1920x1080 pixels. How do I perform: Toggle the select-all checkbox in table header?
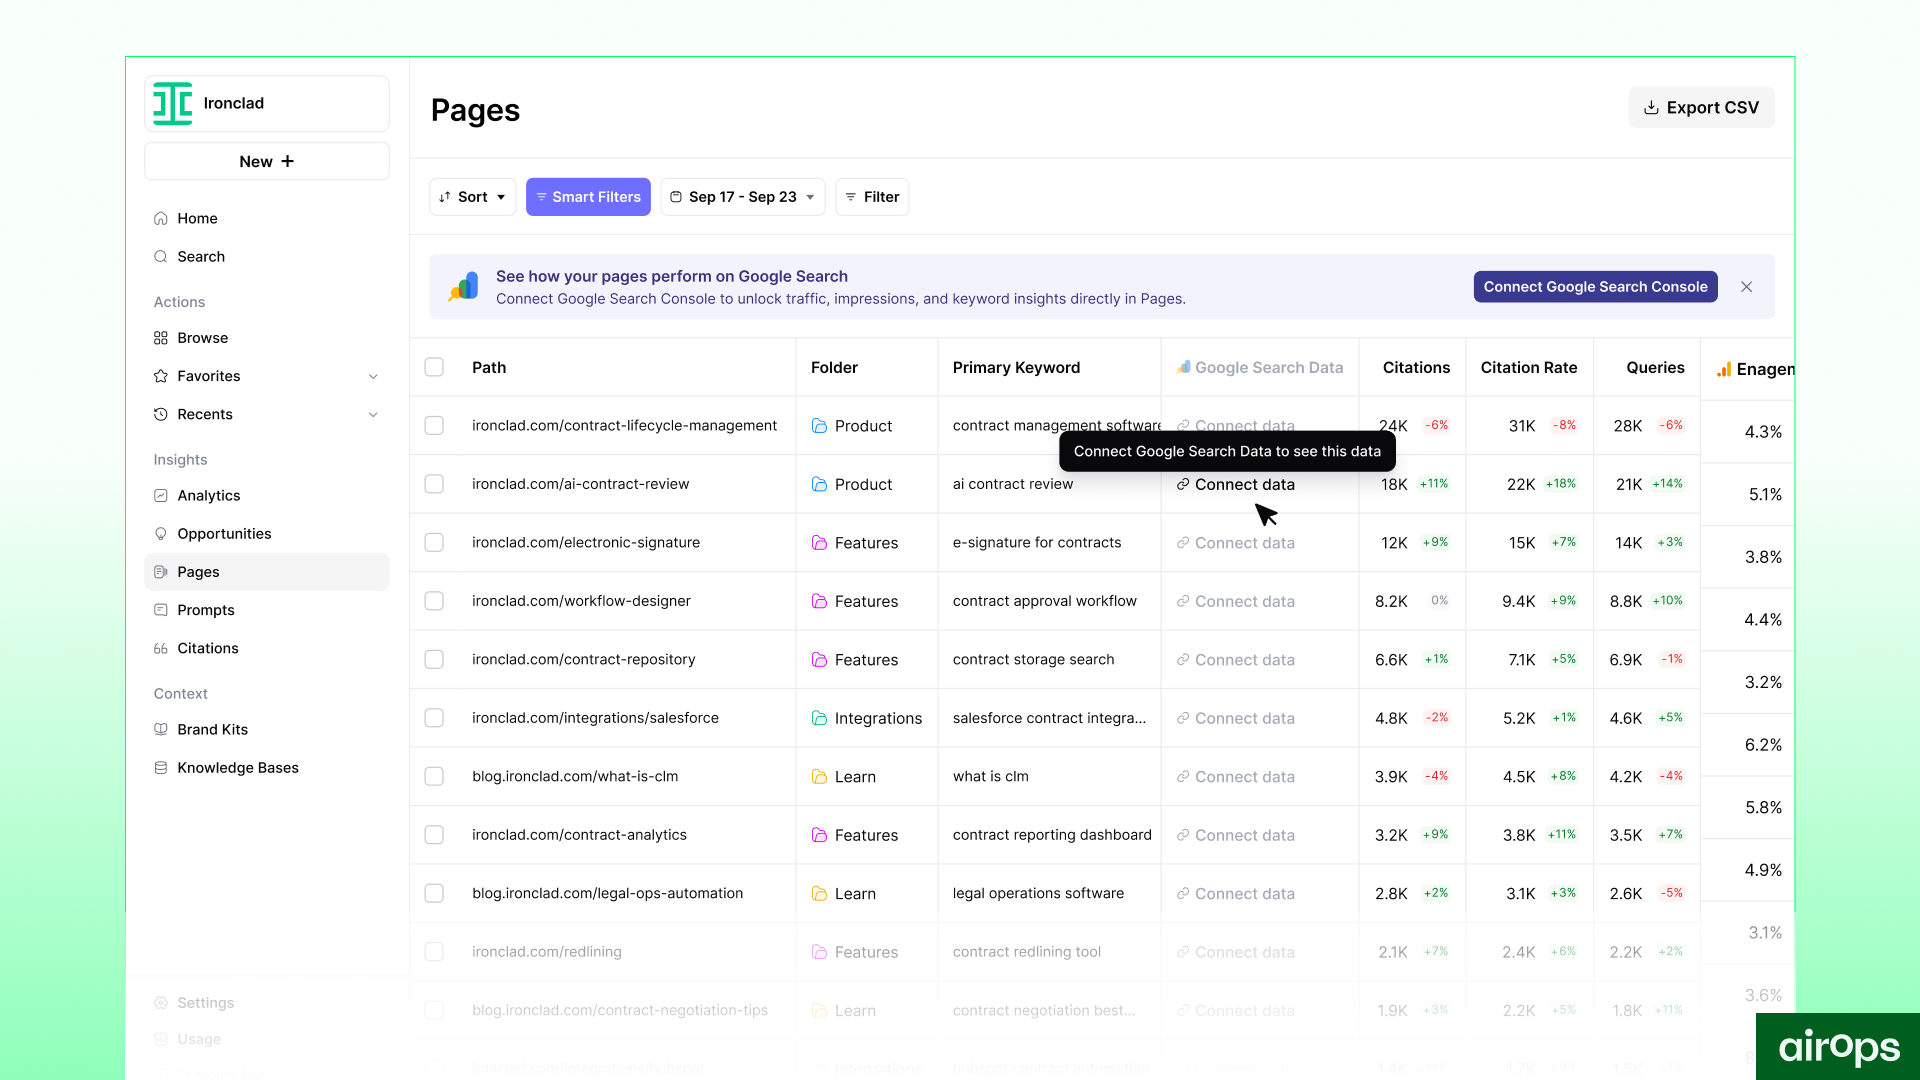(434, 367)
